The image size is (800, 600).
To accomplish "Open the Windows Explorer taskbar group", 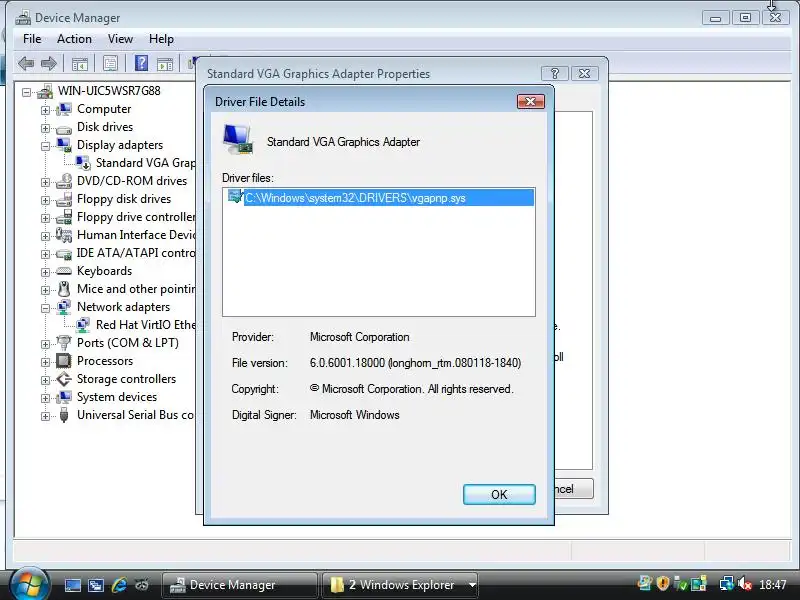I will [x=402, y=585].
